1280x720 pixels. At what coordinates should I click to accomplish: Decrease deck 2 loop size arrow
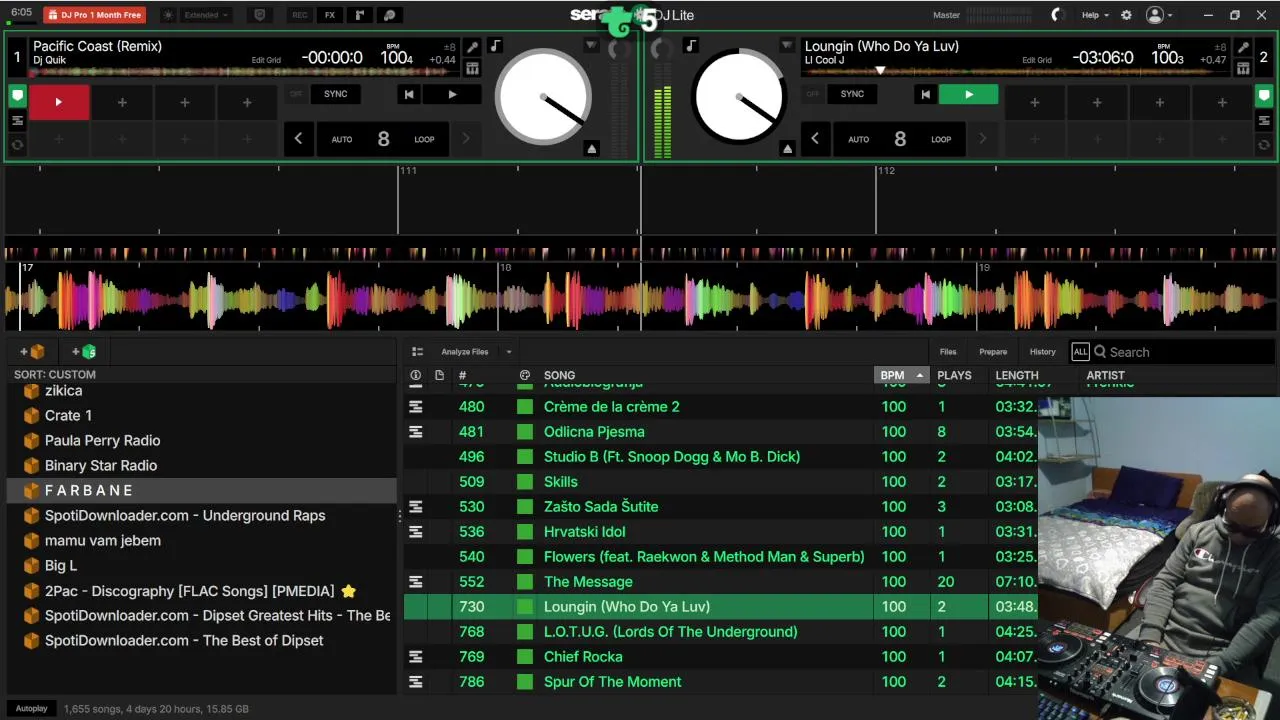click(815, 139)
